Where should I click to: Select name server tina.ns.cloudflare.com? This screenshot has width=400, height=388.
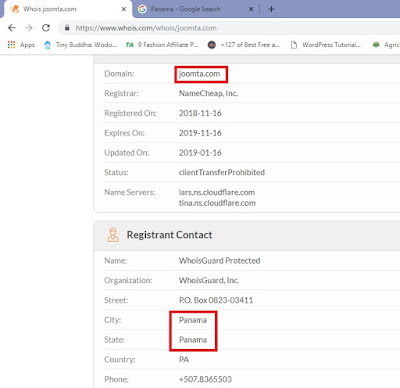pos(217,203)
